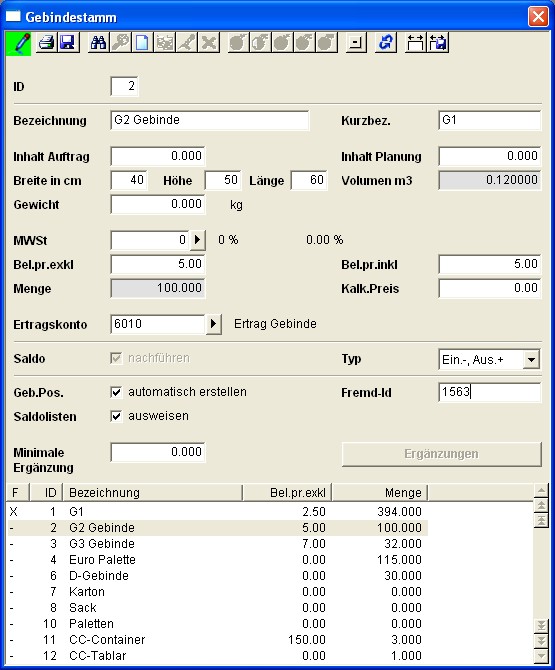Toggle the 'ausweisen' Saldolisten checkbox
555x670 pixels.
(x=116, y=416)
